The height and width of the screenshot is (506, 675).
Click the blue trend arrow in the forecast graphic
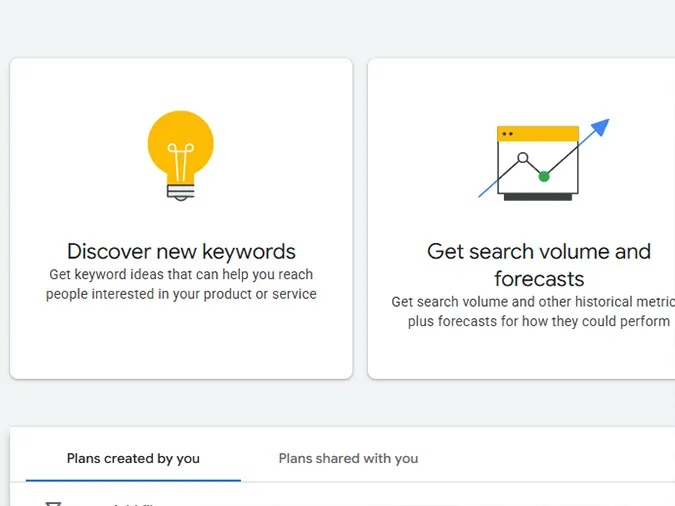(598, 129)
